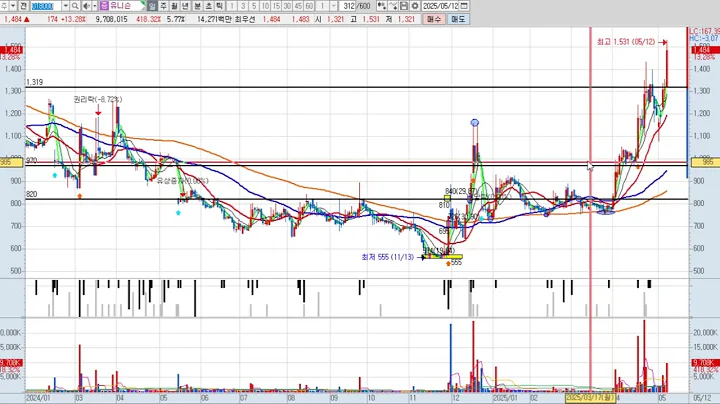Select the 월 monthly chart period

pyautogui.click(x=174, y=6)
